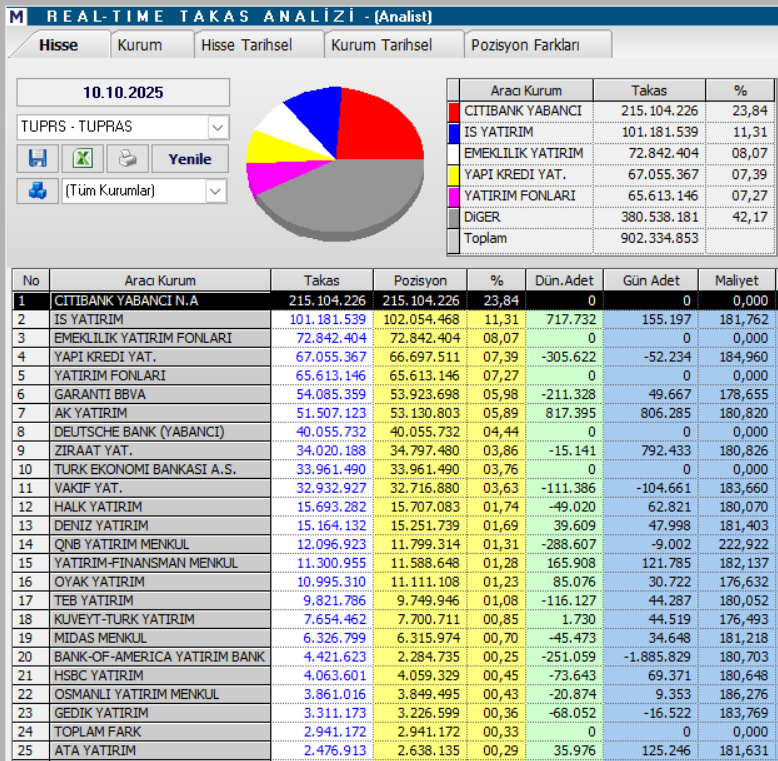Click the printer icon
778x761 pixels.
(128, 159)
